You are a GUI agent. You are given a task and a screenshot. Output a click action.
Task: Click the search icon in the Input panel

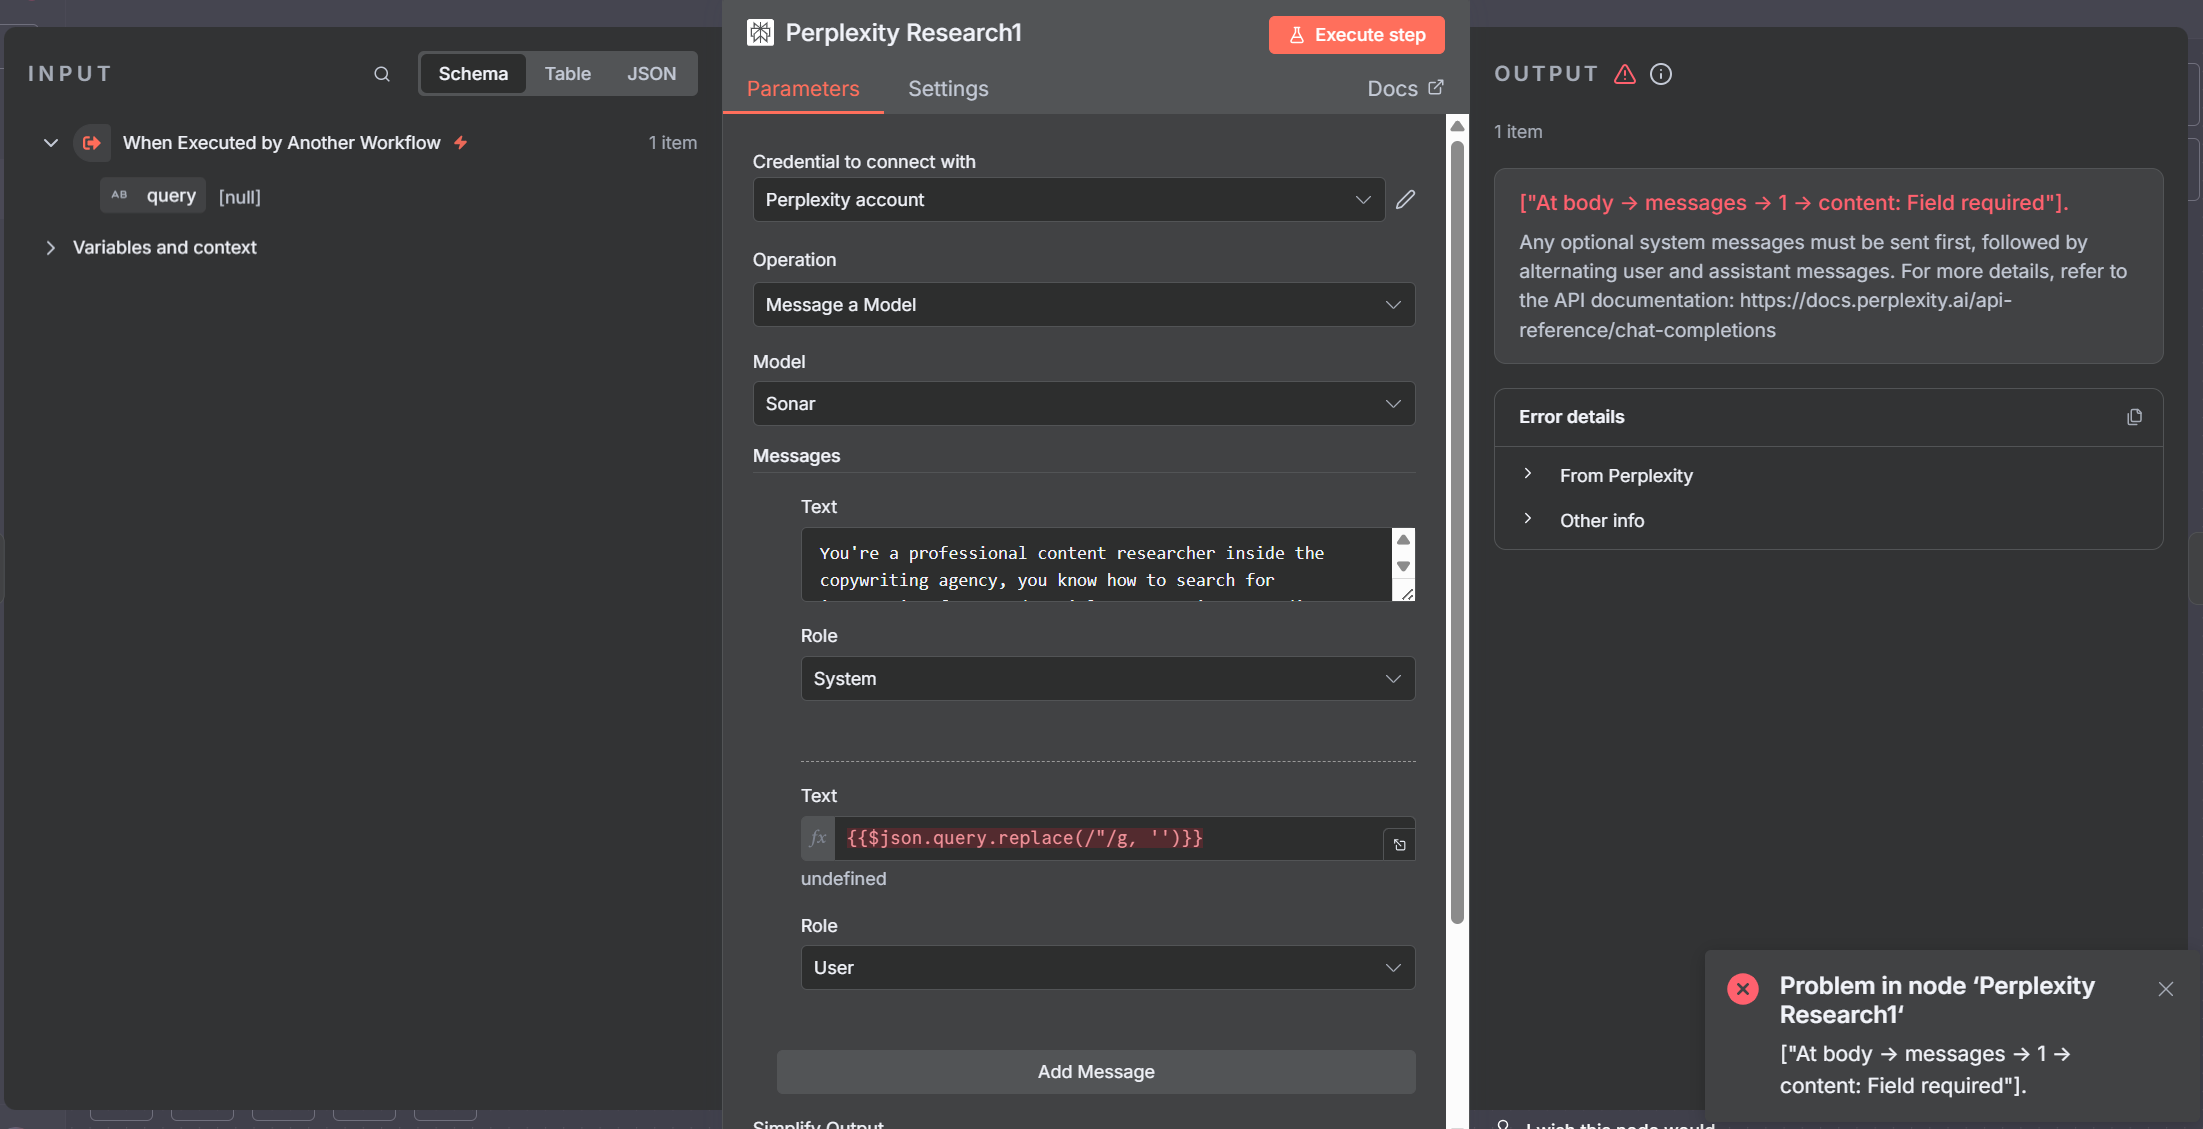[382, 74]
